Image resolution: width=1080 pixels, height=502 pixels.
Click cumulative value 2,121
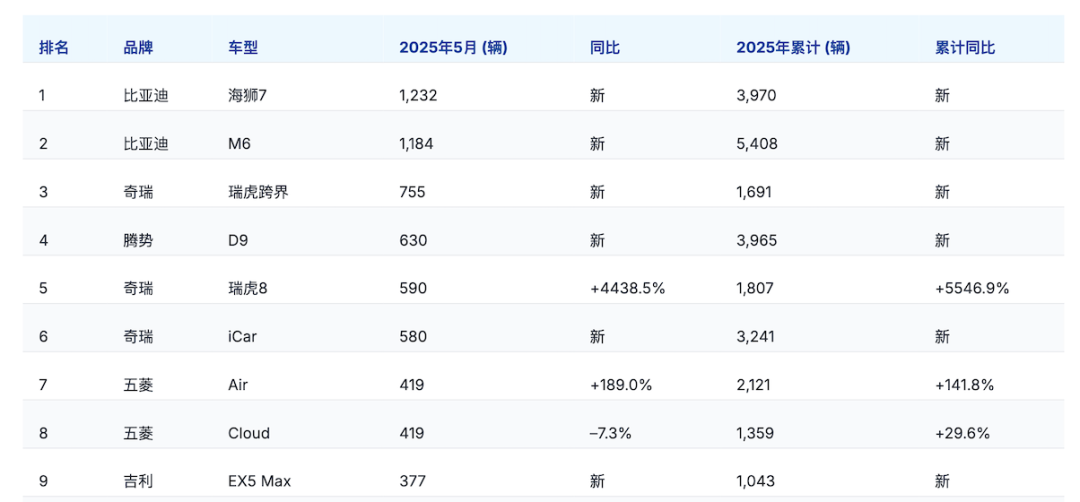pyautogui.click(x=754, y=385)
